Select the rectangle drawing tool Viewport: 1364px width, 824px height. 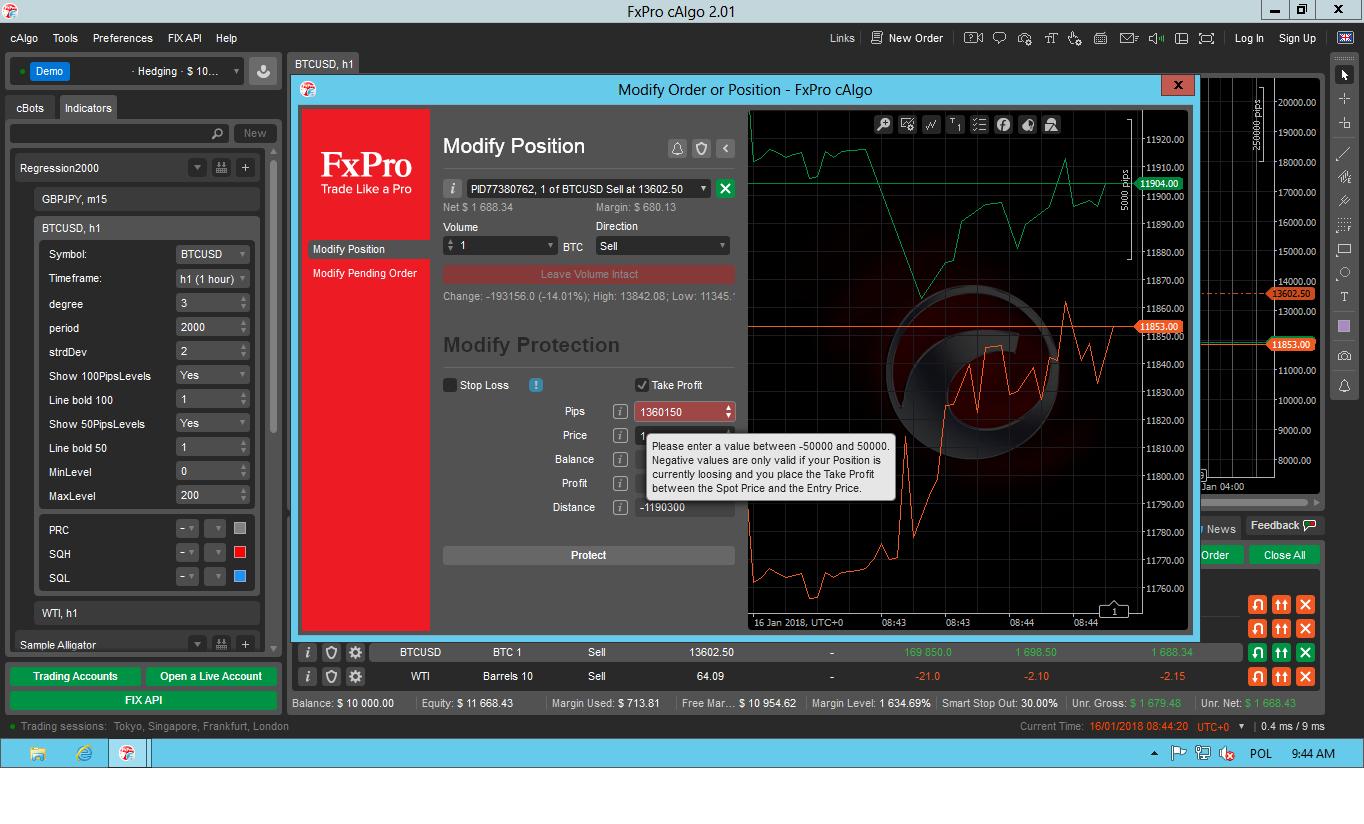pos(1344,249)
